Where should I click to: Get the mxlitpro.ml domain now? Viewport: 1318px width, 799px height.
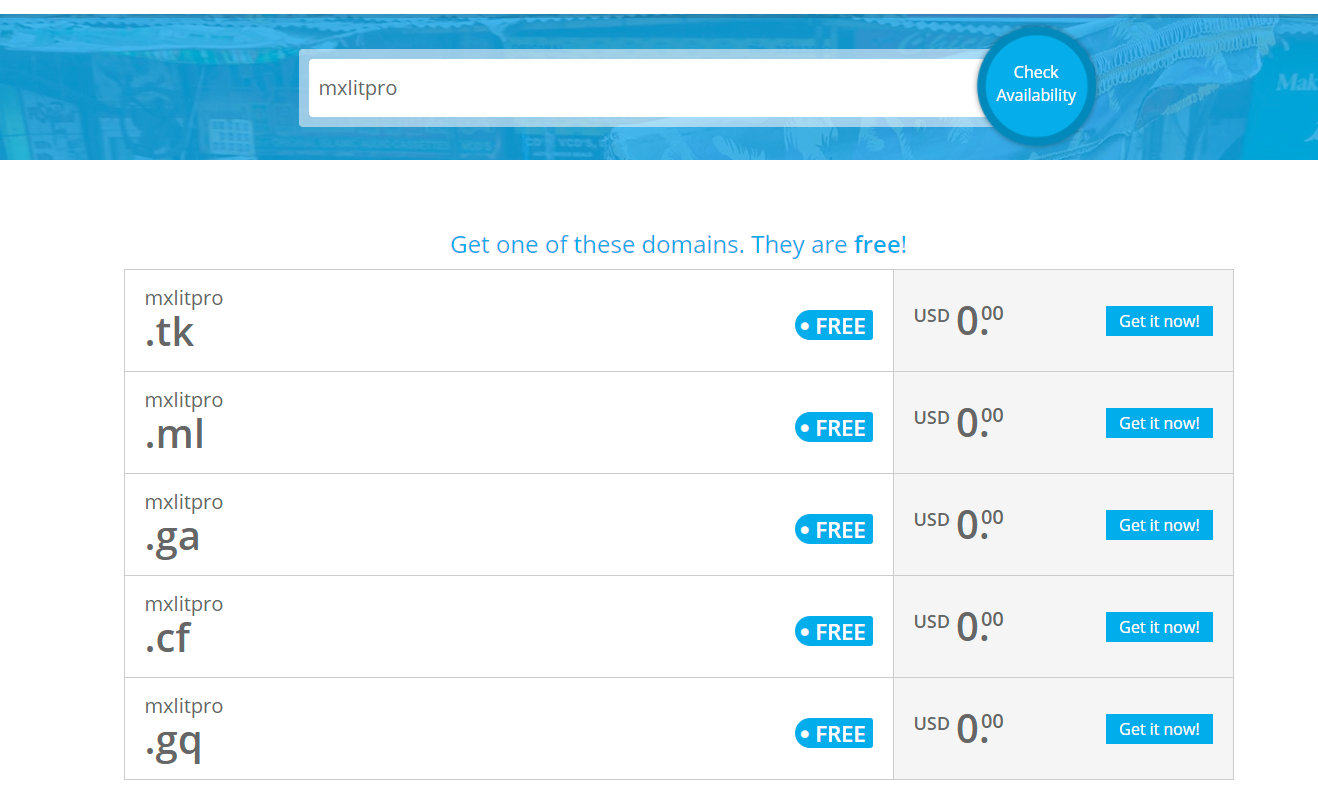[x=1158, y=423]
